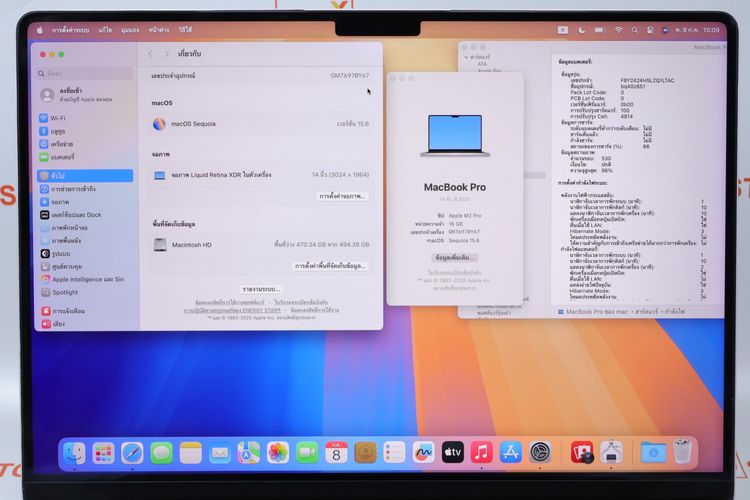Image resolution: width=750 pixels, height=500 pixels.
Task: Click the macOS Sequoia row
Action: pyautogui.click(x=261, y=124)
